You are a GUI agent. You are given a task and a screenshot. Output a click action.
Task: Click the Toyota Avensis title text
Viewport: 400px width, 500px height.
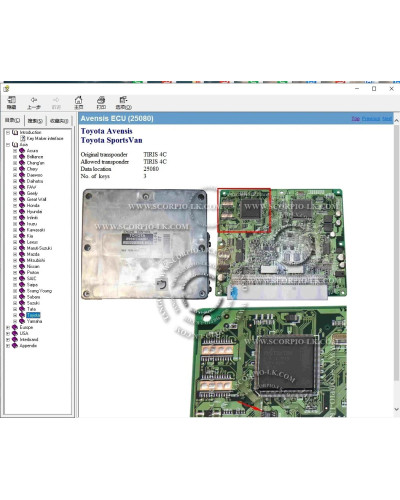[106, 131]
